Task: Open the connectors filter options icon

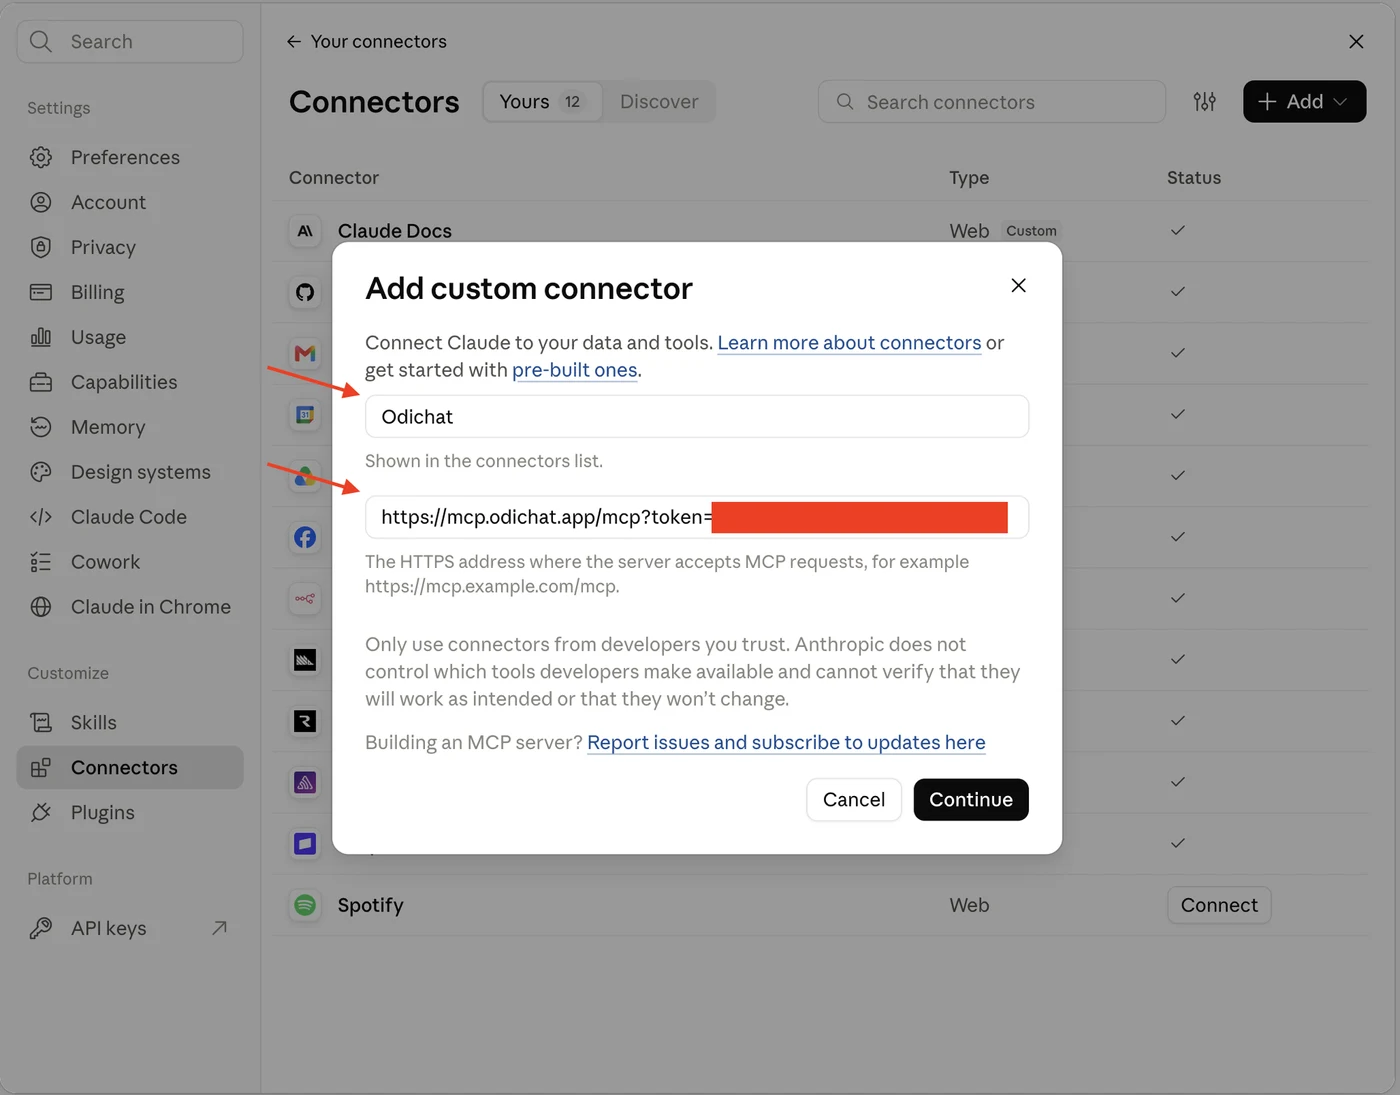Action: click(1205, 102)
